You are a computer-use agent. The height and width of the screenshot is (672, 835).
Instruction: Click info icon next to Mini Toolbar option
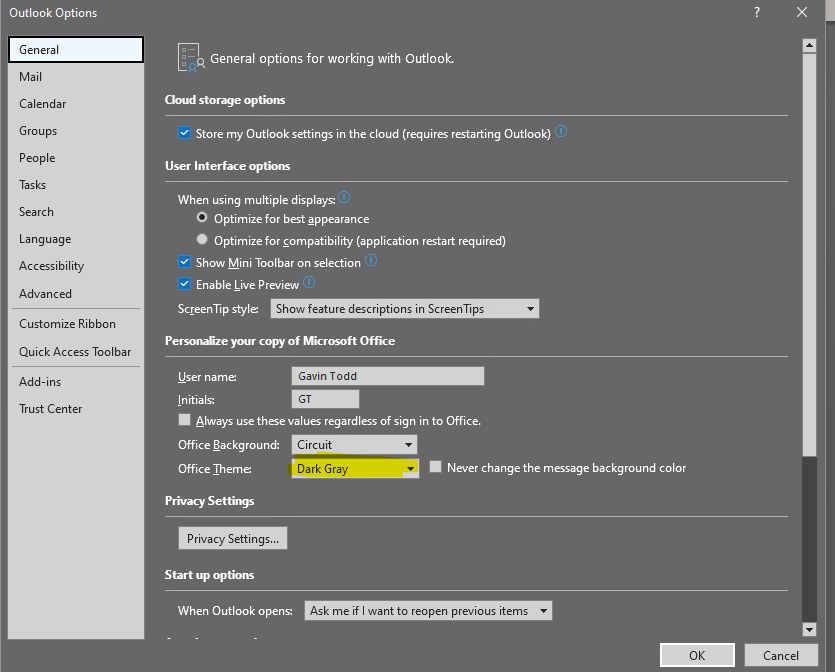point(371,260)
